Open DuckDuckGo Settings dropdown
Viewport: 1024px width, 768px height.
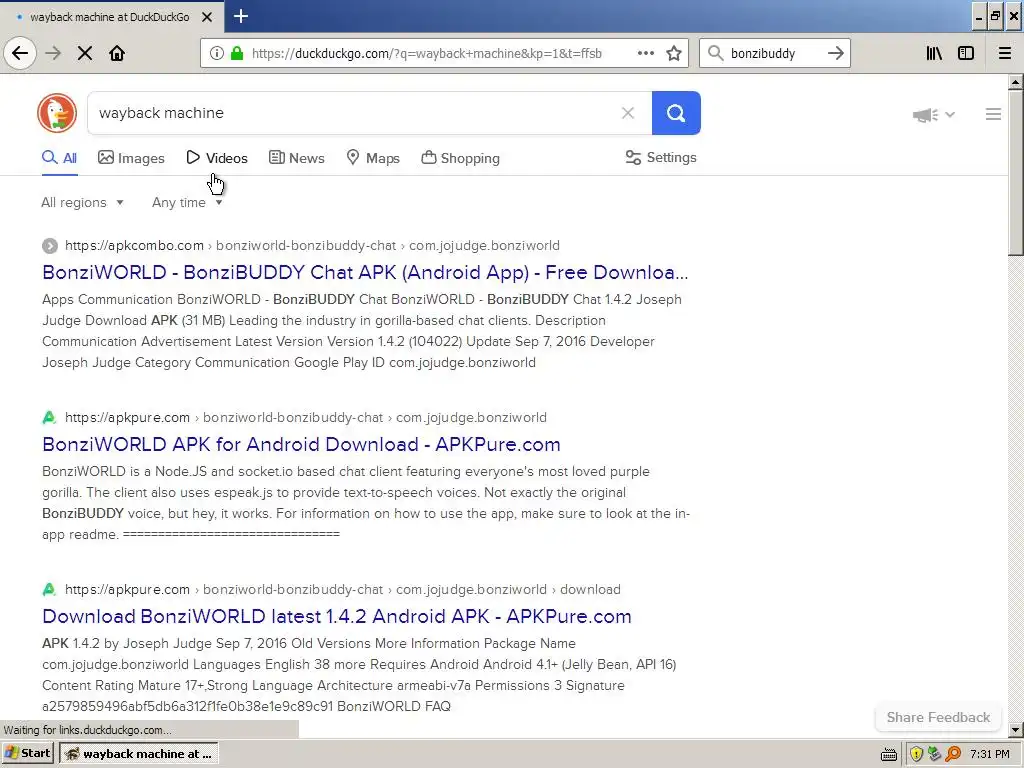click(661, 157)
